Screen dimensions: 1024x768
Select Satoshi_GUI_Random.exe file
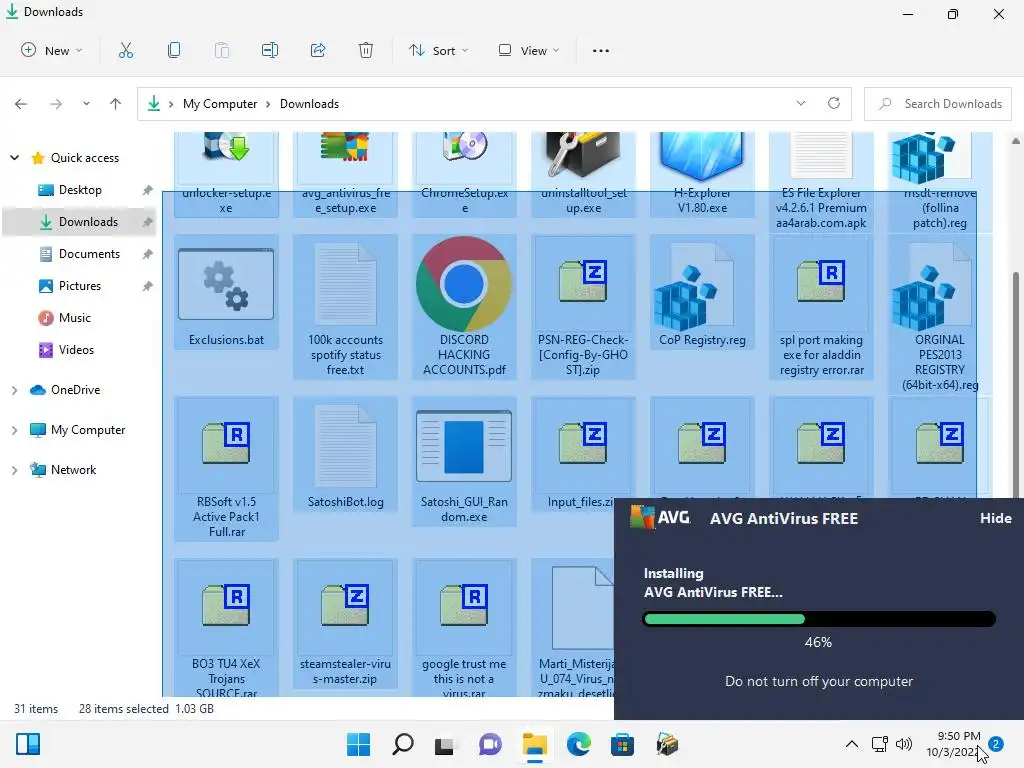464,462
